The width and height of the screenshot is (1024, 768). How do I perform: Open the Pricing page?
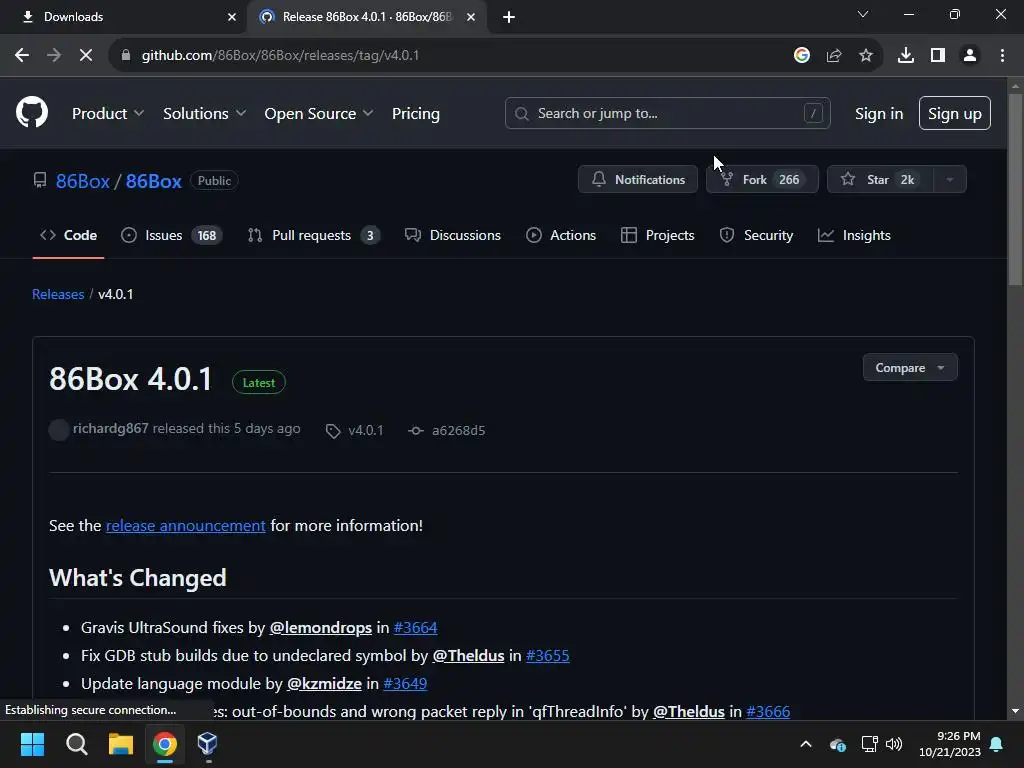[415, 114]
